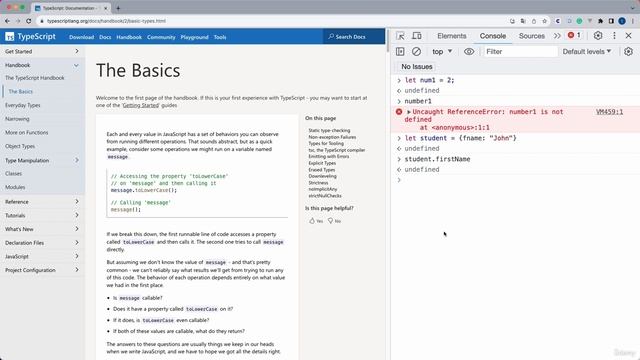Open a new browser tab with plus

tap(118, 8)
